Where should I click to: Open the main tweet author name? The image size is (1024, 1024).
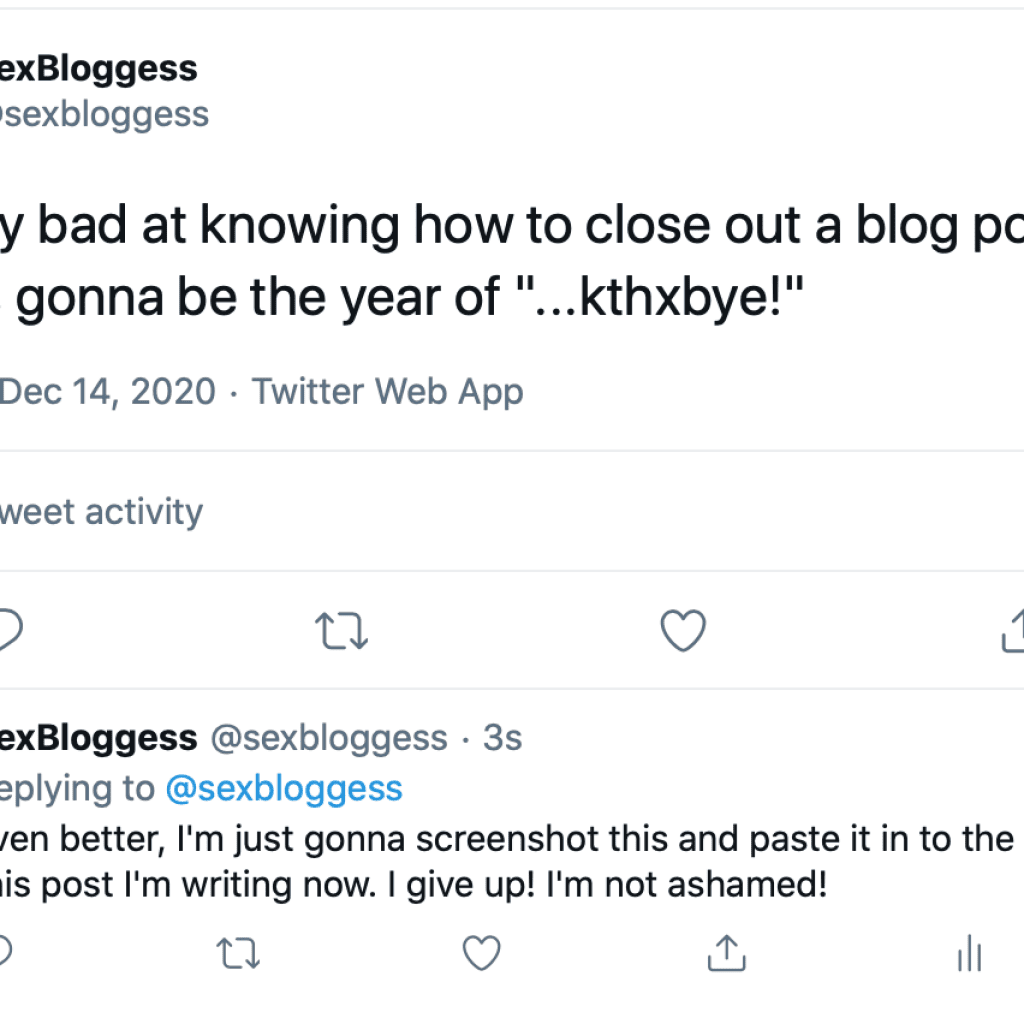coord(99,69)
